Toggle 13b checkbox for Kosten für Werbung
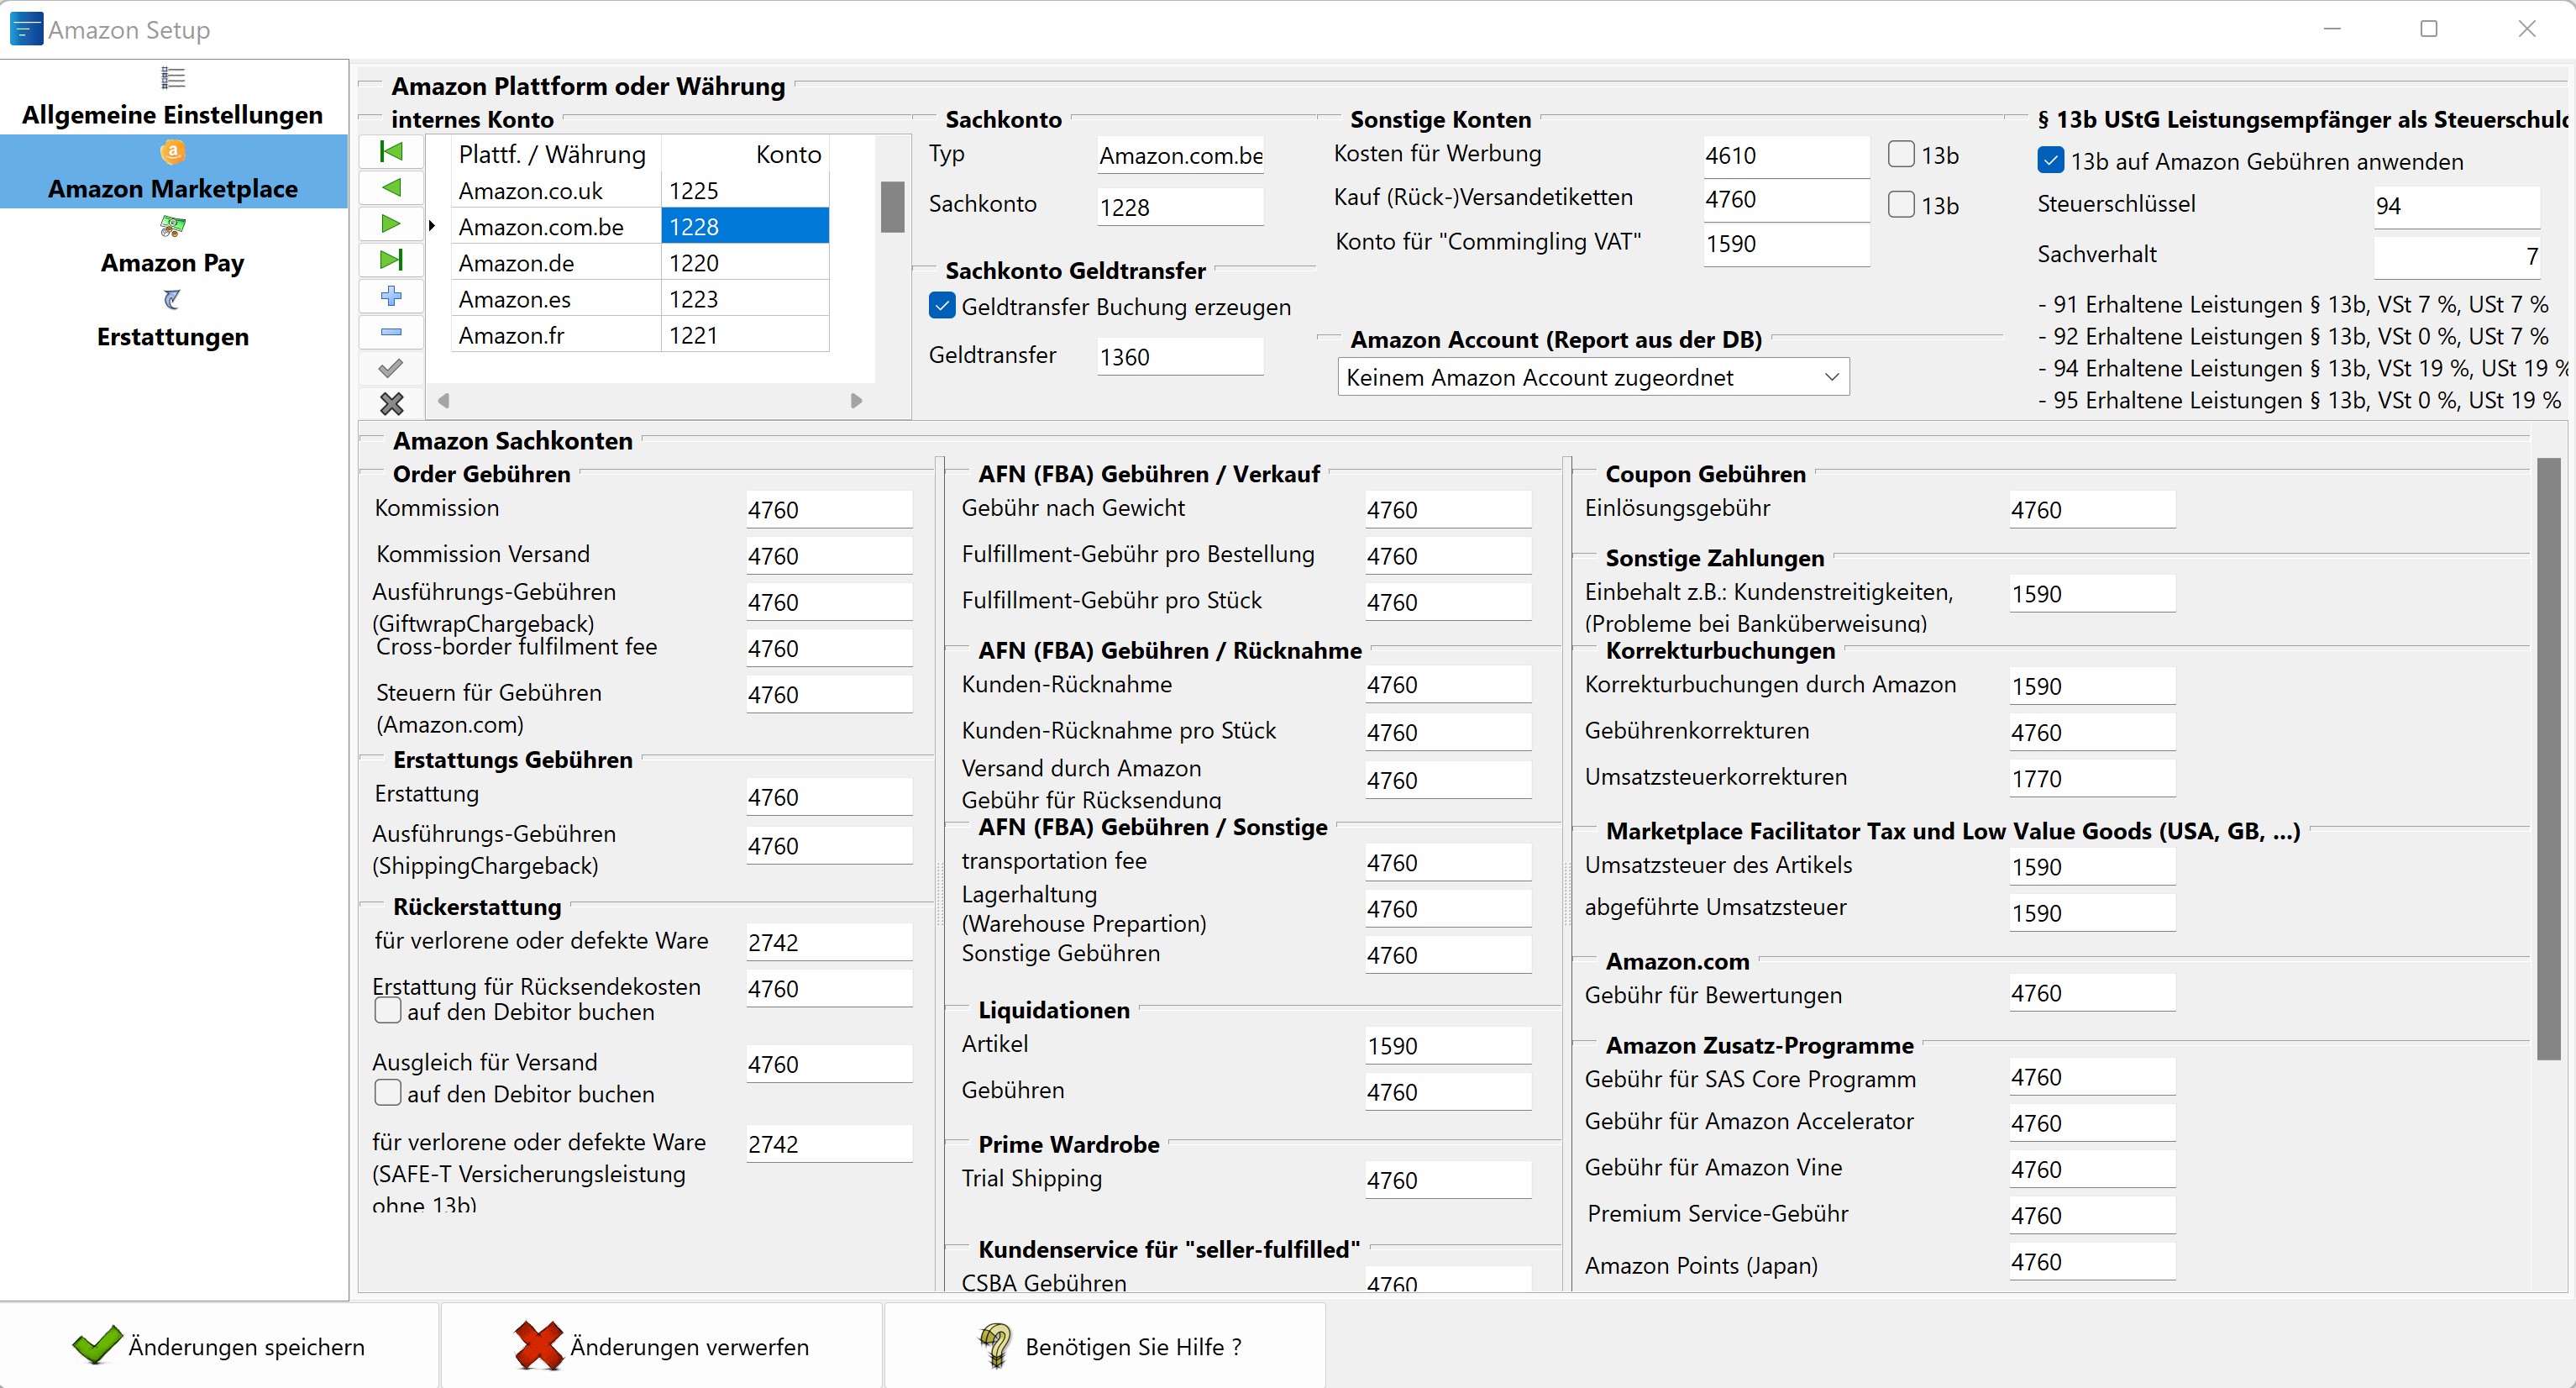 point(1901,154)
